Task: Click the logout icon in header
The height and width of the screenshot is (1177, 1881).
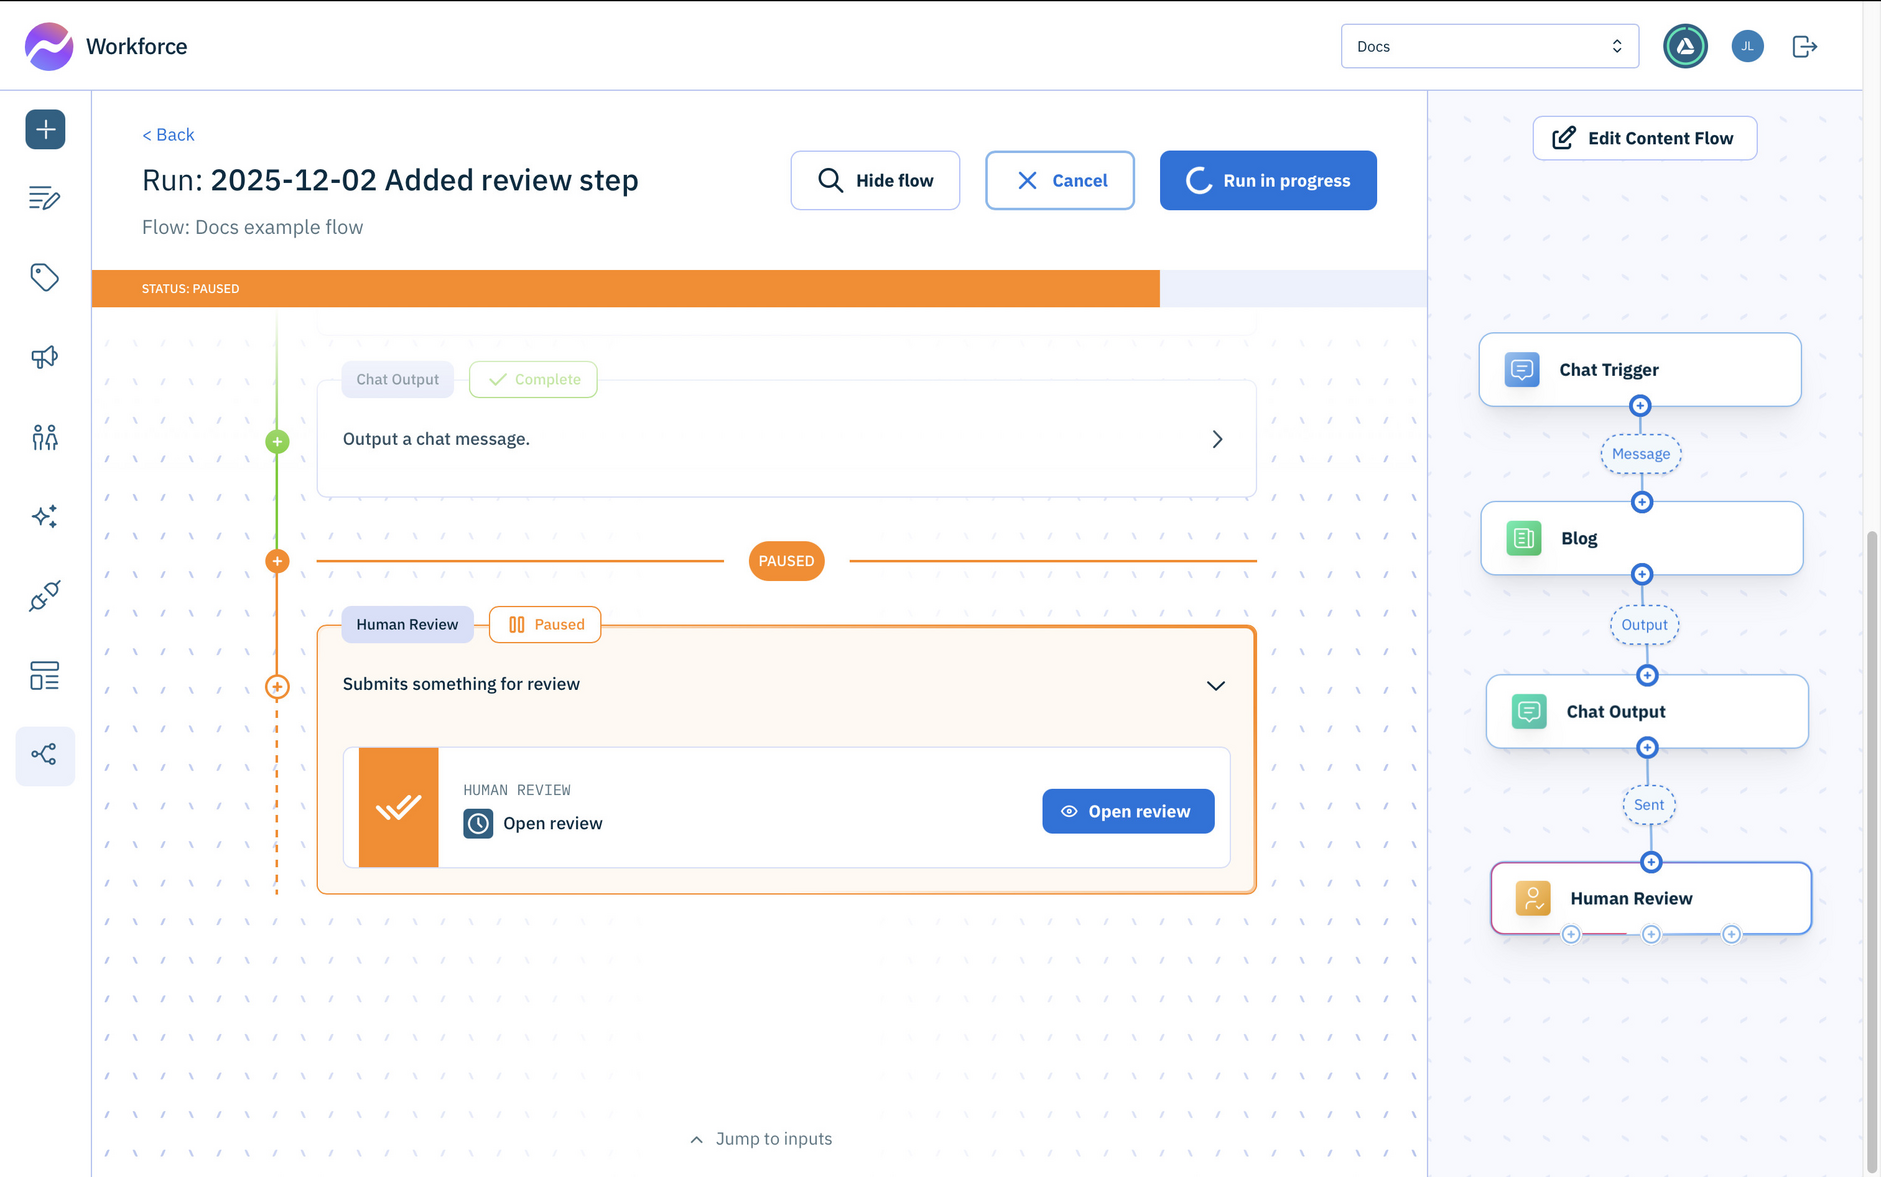Action: tap(1804, 47)
